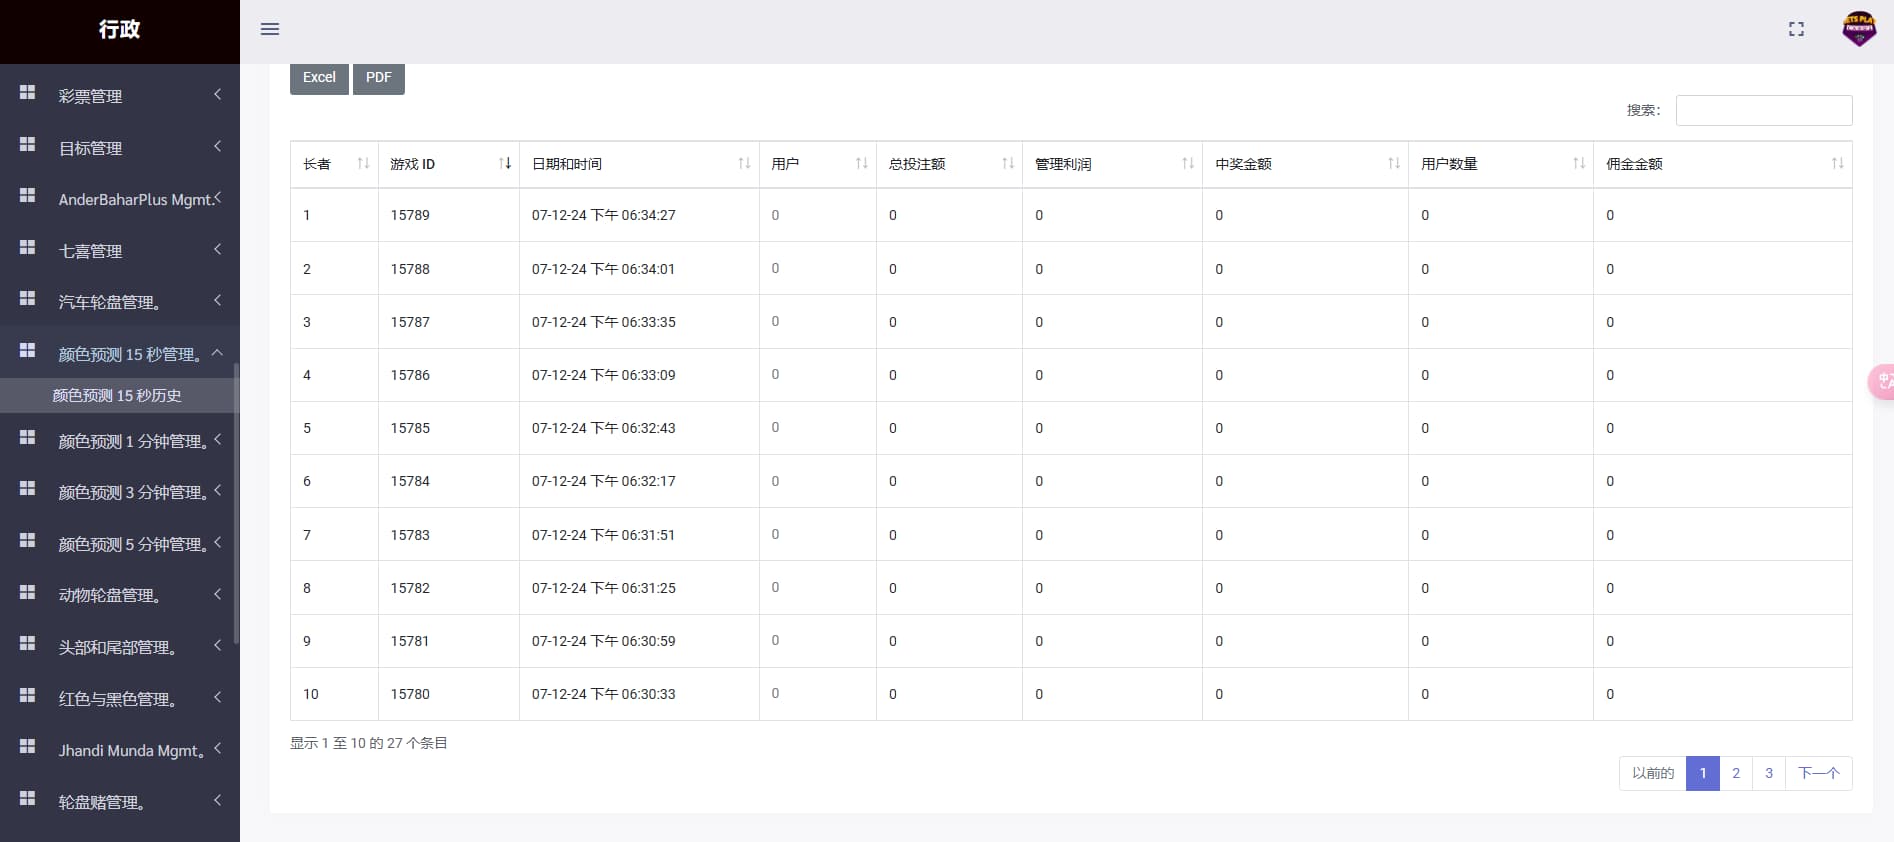Export the table as PDF
This screenshot has width=1894, height=842.
click(x=378, y=78)
